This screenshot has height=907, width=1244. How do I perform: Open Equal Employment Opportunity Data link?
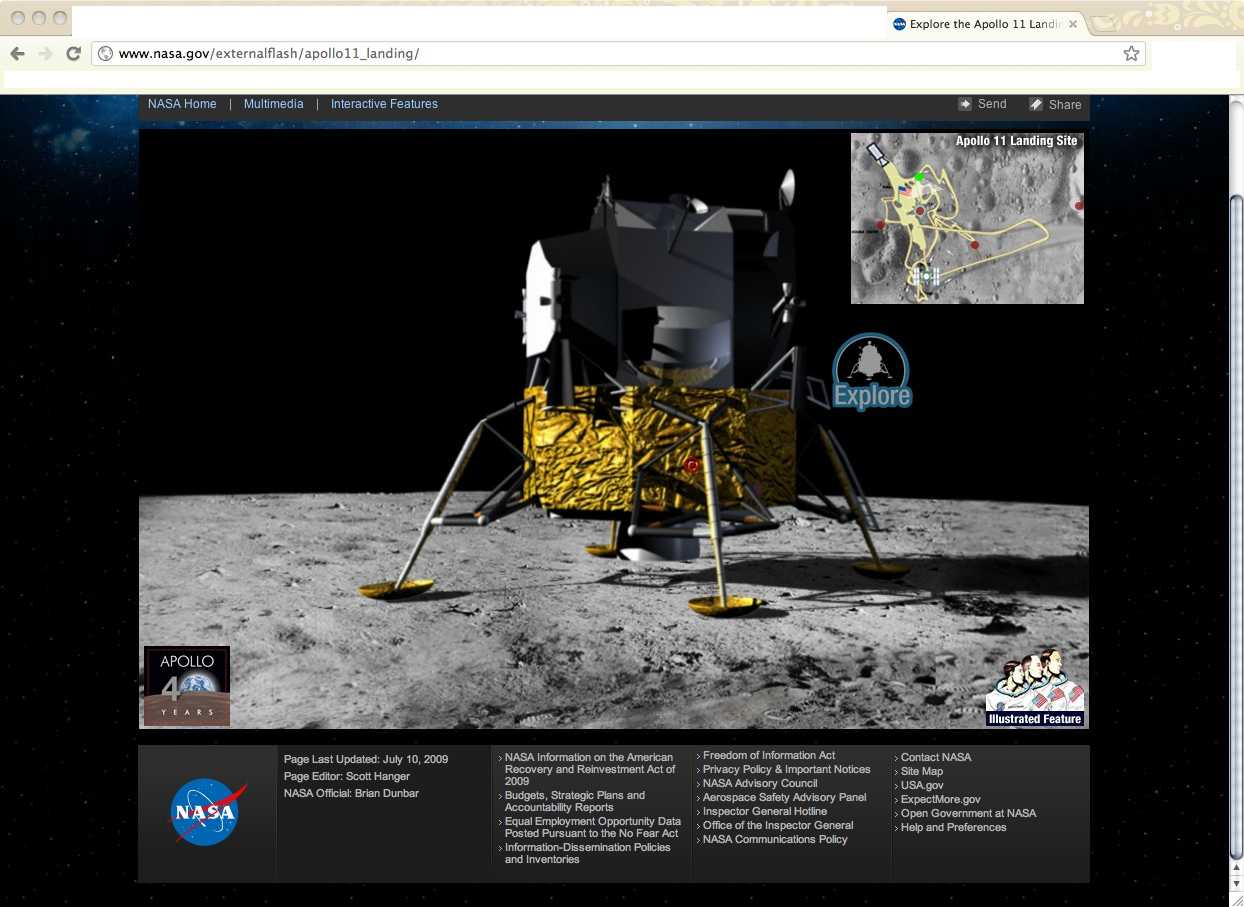(x=593, y=827)
